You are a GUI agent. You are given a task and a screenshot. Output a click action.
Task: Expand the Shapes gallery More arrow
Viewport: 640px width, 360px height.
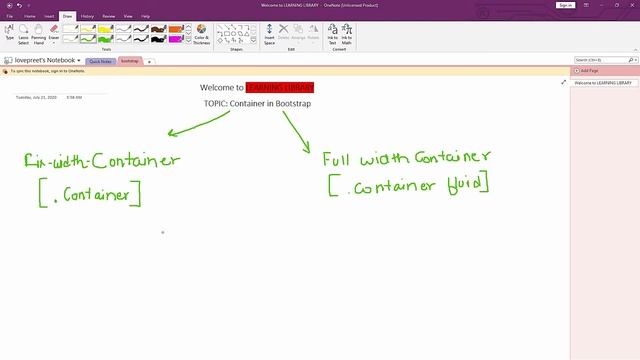coord(253,40)
